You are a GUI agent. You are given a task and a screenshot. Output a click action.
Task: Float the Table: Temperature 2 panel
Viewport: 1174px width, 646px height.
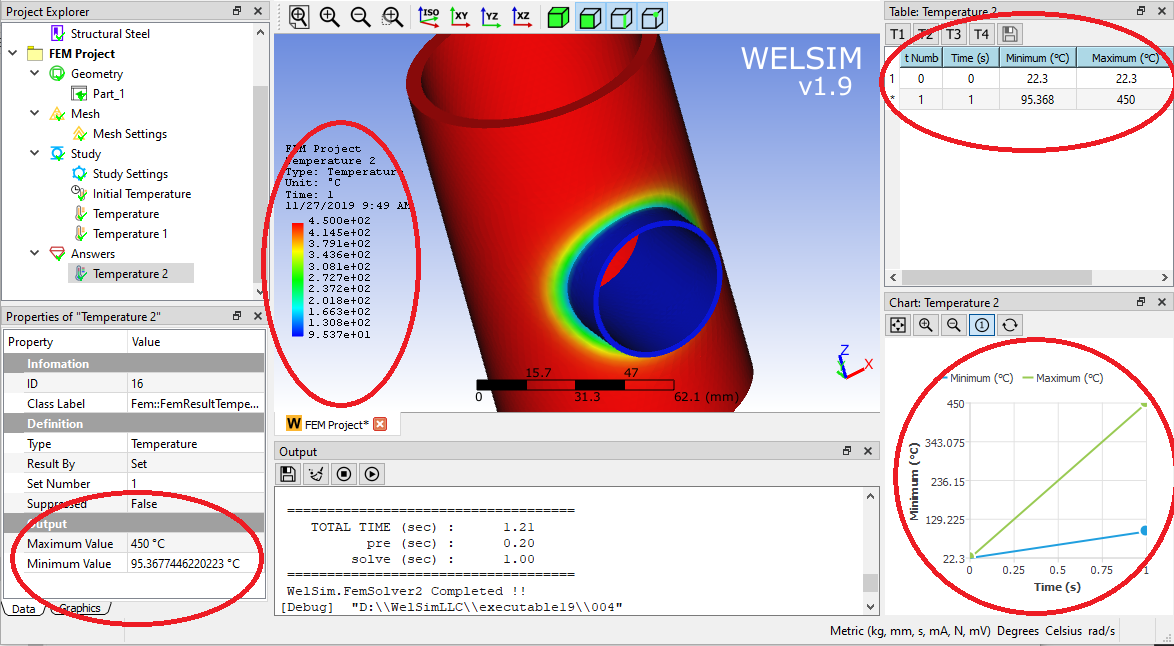pos(1141,10)
